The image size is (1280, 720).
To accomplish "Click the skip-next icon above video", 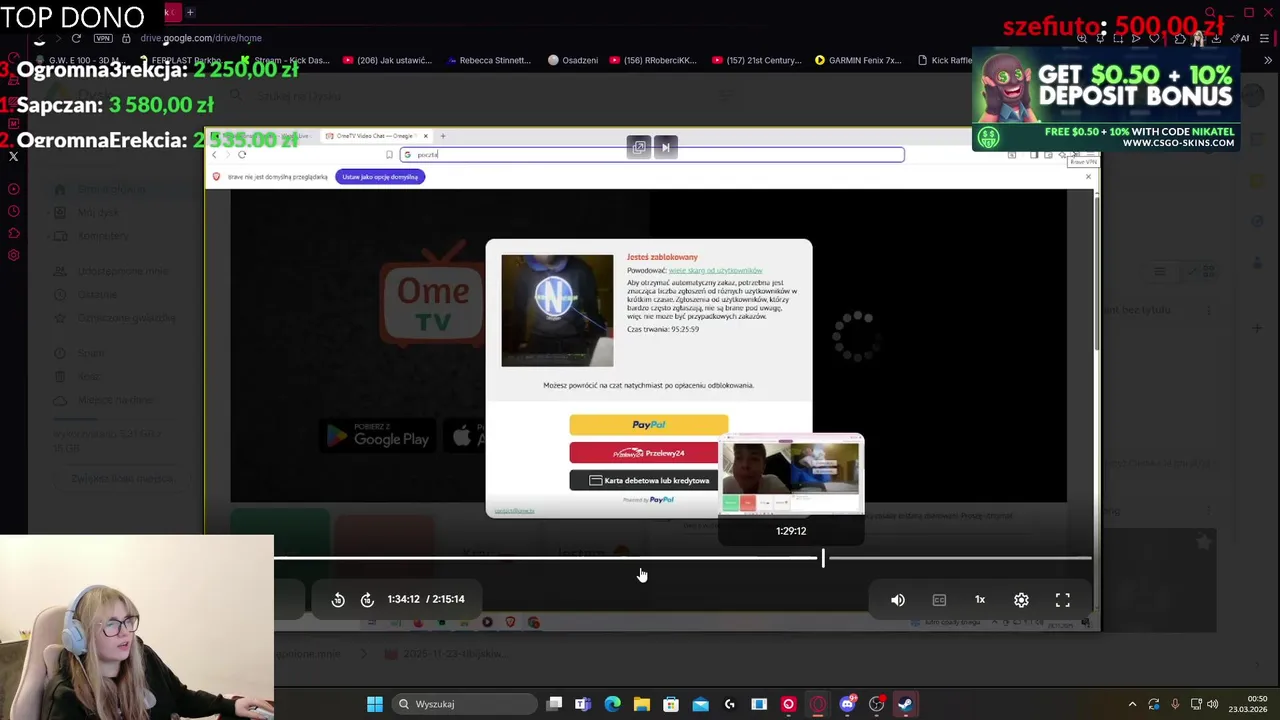I will (666, 147).
